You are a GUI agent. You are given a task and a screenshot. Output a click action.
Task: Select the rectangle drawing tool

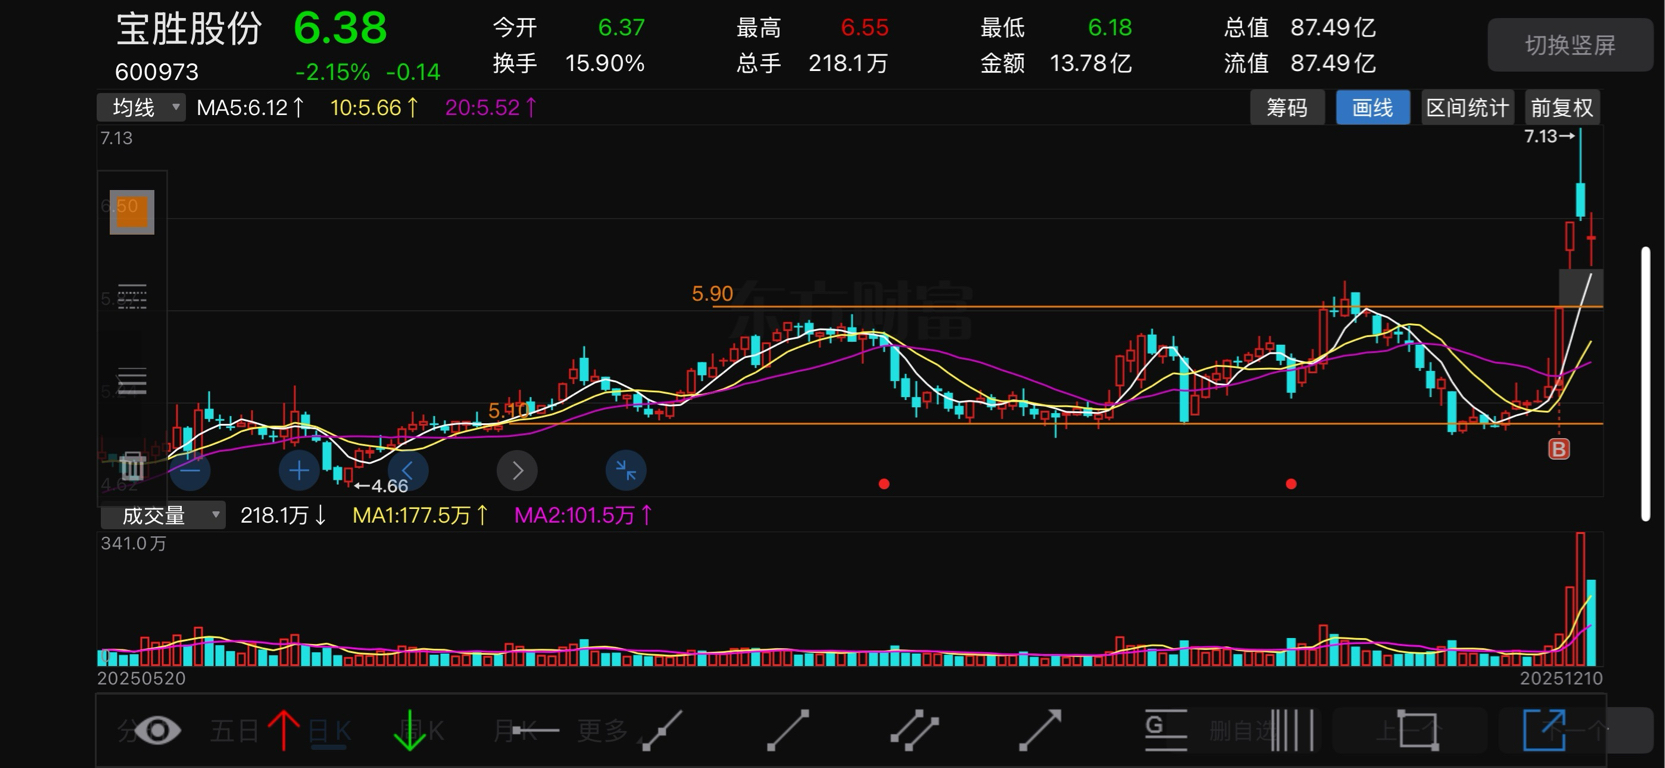point(1418,730)
